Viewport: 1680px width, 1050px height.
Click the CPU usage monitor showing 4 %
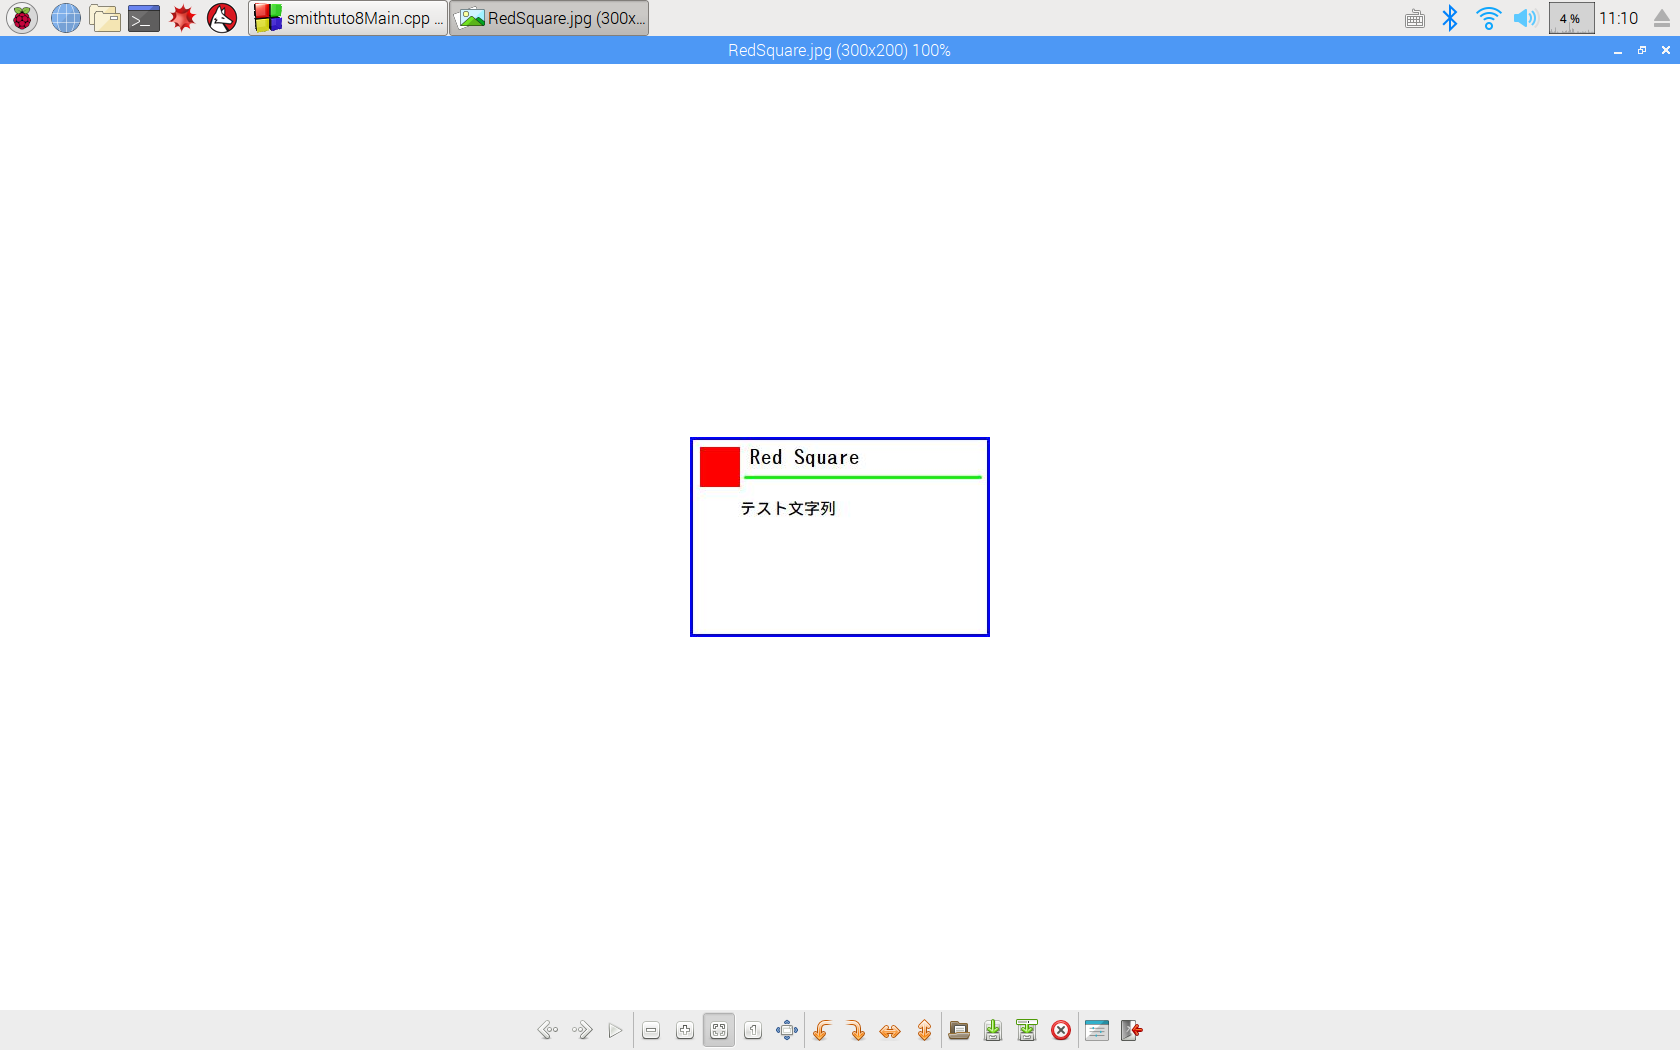point(1571,18)
